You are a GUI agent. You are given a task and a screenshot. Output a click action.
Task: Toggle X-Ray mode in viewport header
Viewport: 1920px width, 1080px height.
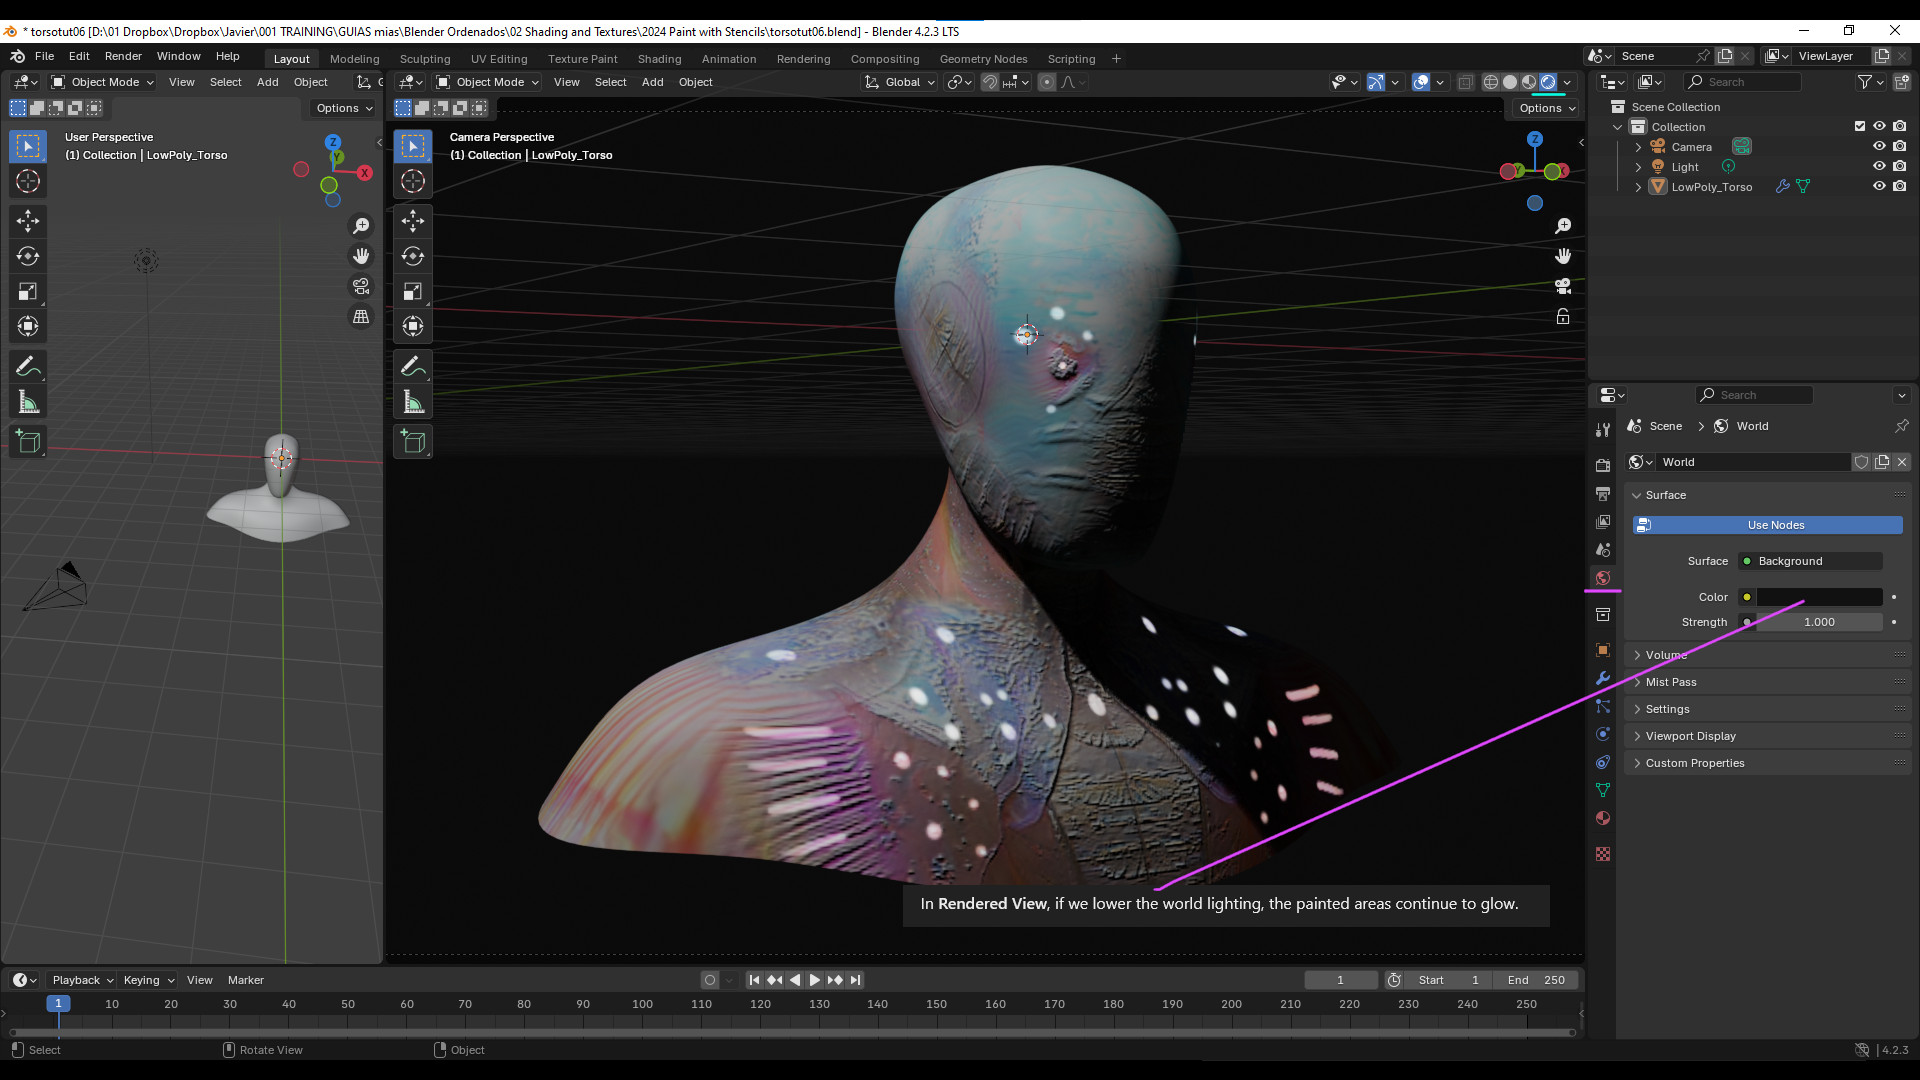[x=1465, y=82]
